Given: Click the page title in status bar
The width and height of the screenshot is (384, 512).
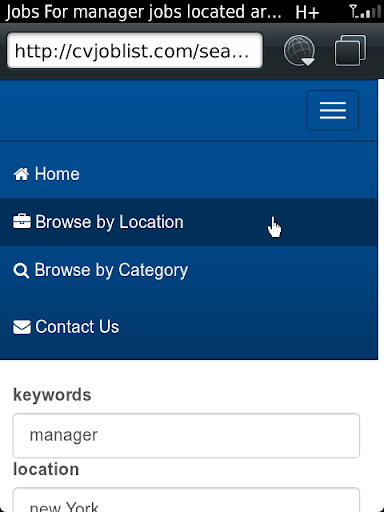Looking at the screenshot, I should [x=143, y=12].
